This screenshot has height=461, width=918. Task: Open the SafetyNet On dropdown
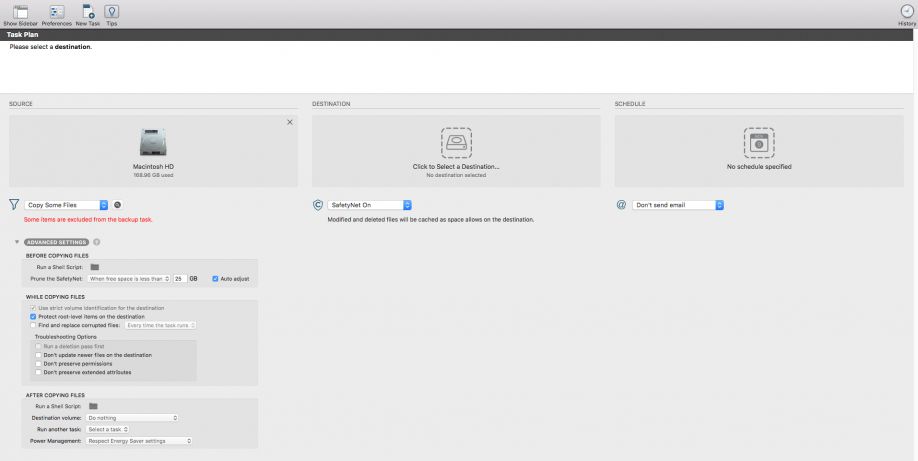tap(370, 205)
